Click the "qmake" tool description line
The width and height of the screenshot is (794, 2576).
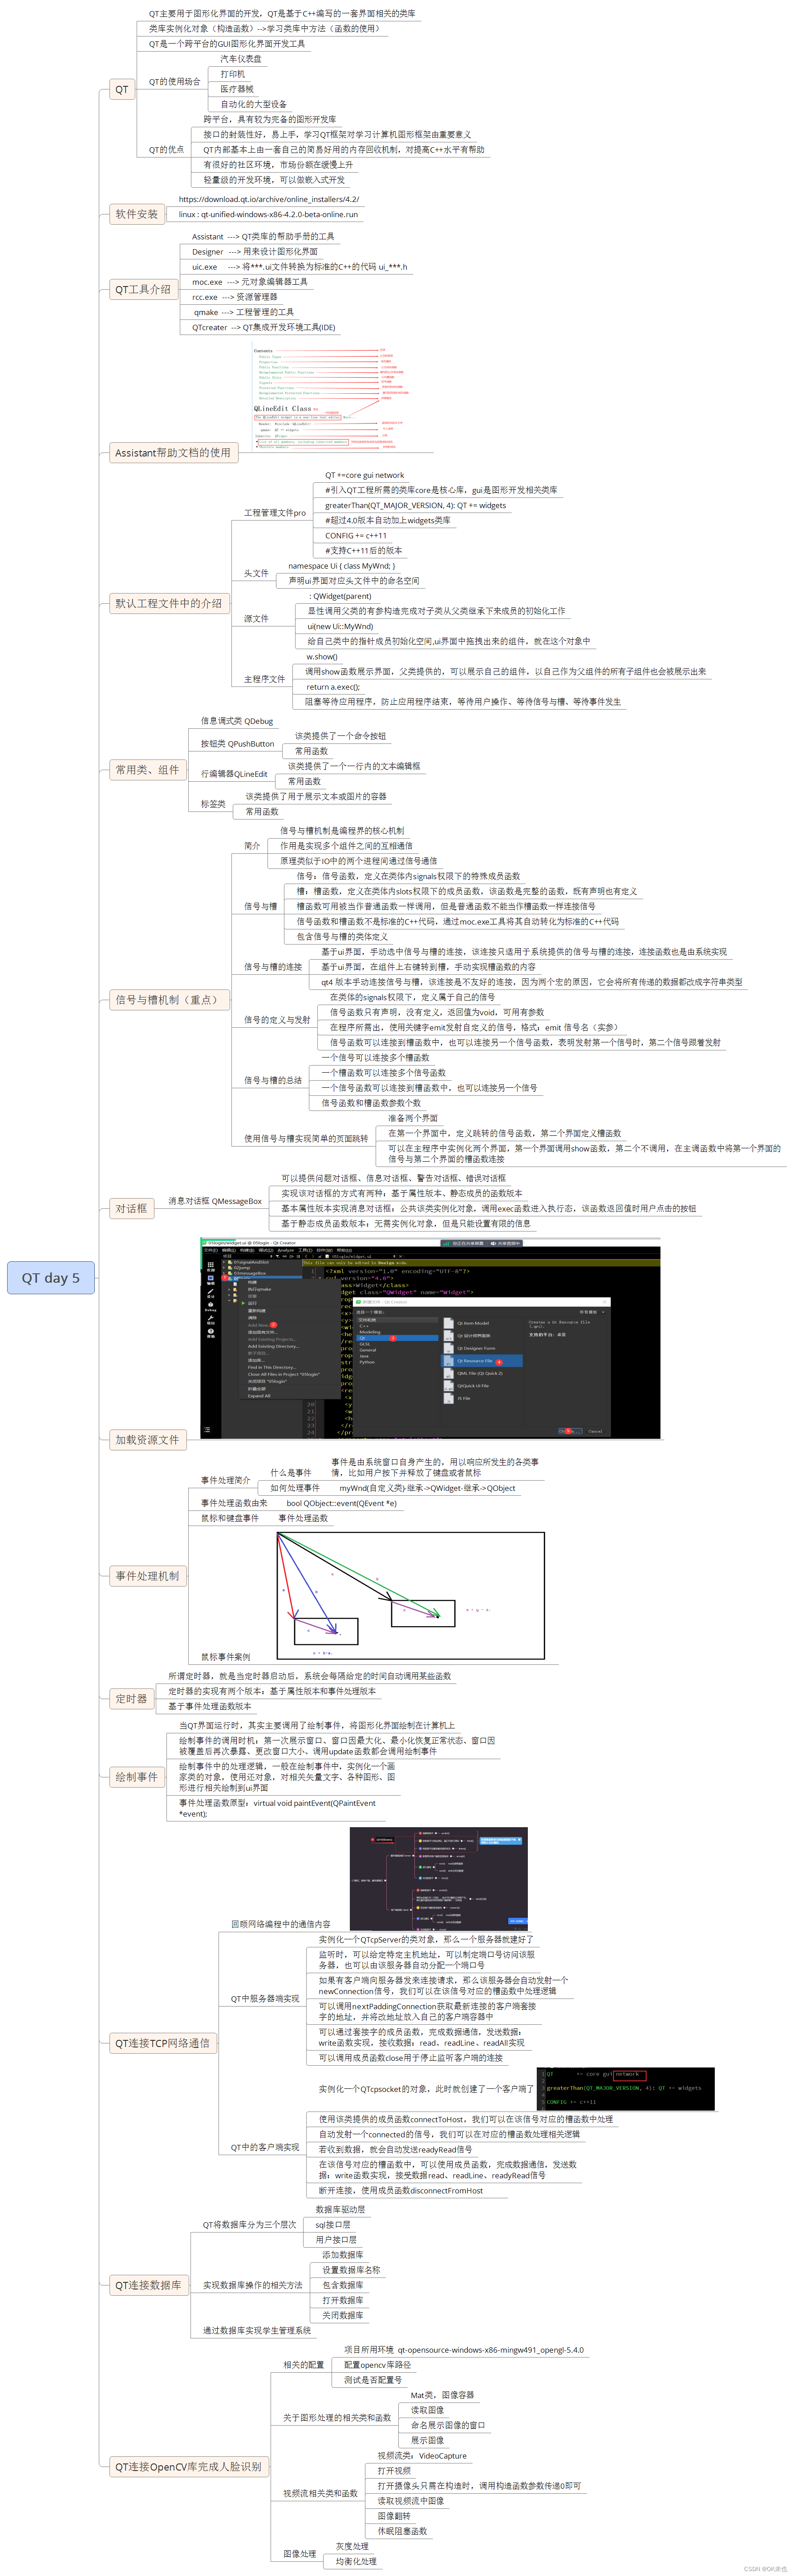pos(243,312)
